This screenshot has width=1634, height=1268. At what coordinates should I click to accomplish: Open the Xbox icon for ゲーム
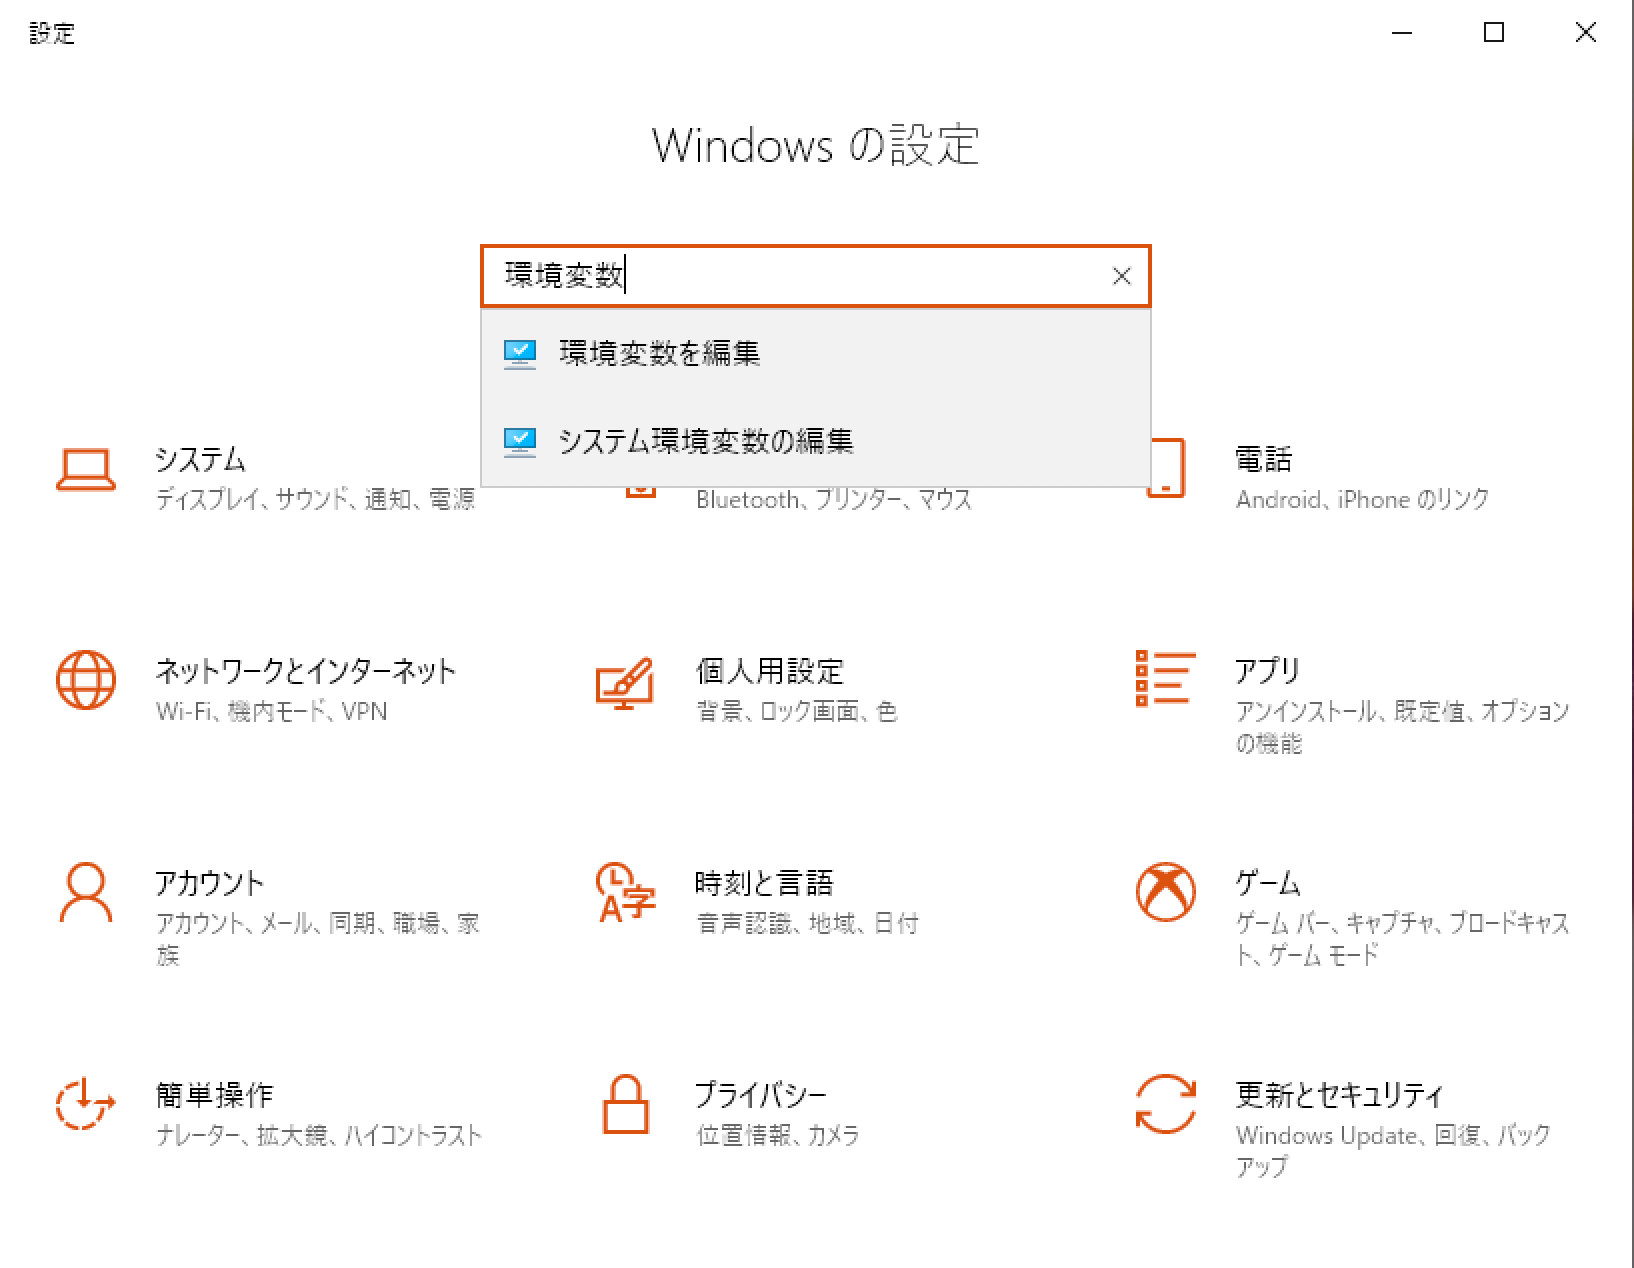pyautogui.click(x=1166, y=892)
